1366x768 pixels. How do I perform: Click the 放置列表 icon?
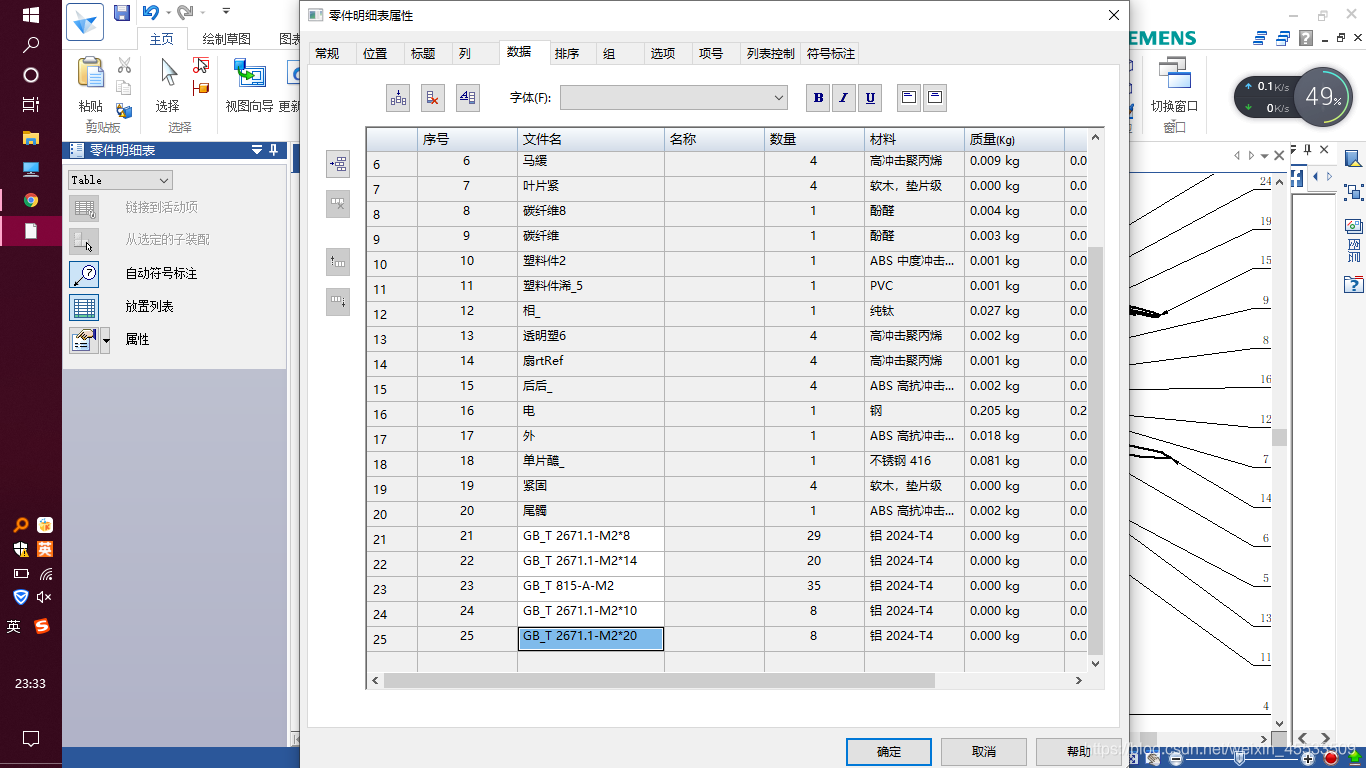(x=84, y=307)
